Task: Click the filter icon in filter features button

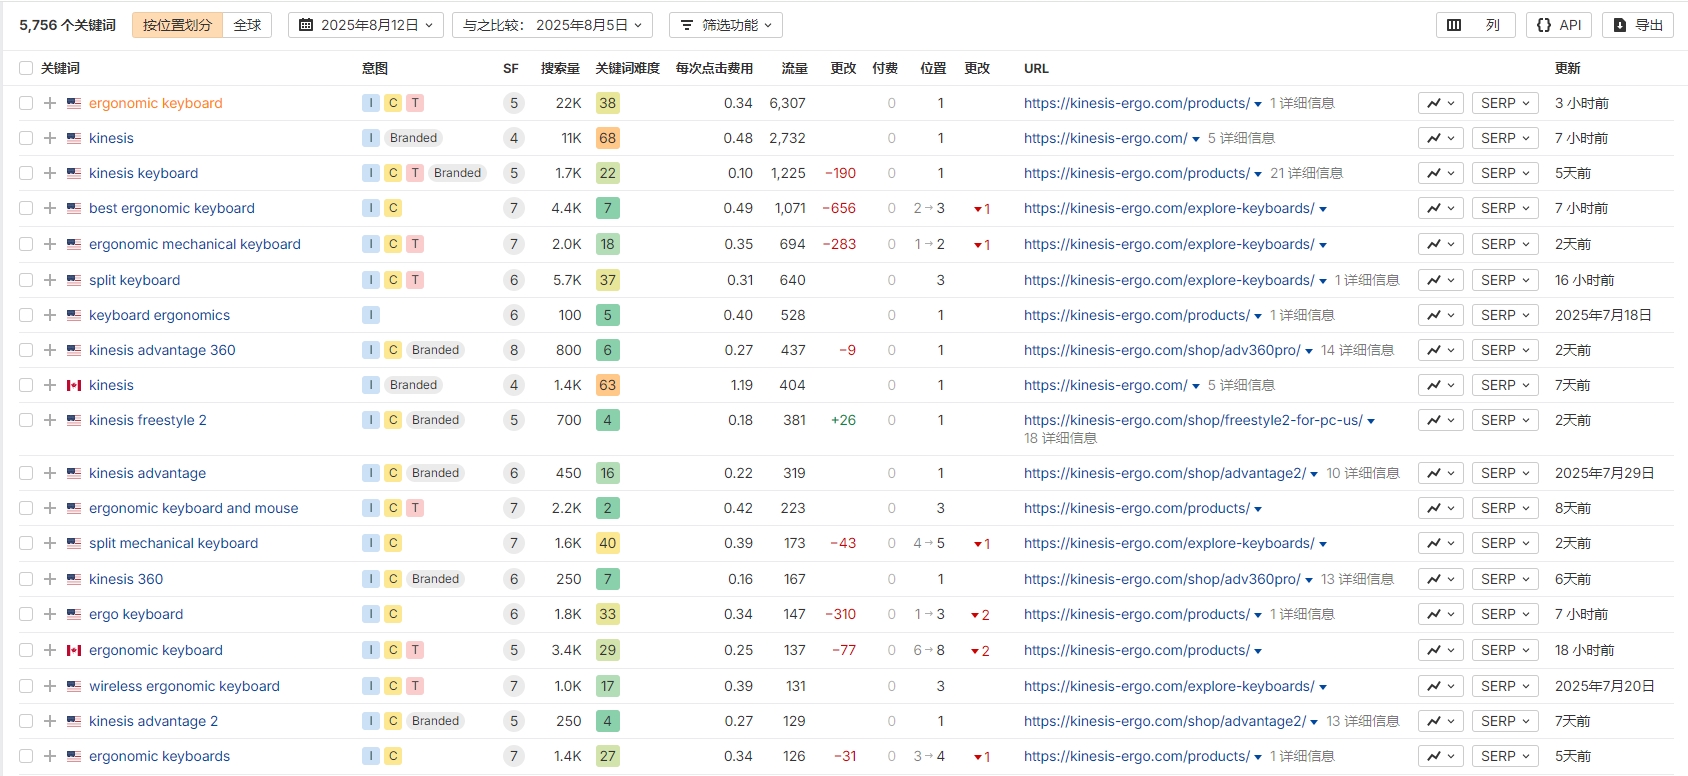Action: point(687,25)
